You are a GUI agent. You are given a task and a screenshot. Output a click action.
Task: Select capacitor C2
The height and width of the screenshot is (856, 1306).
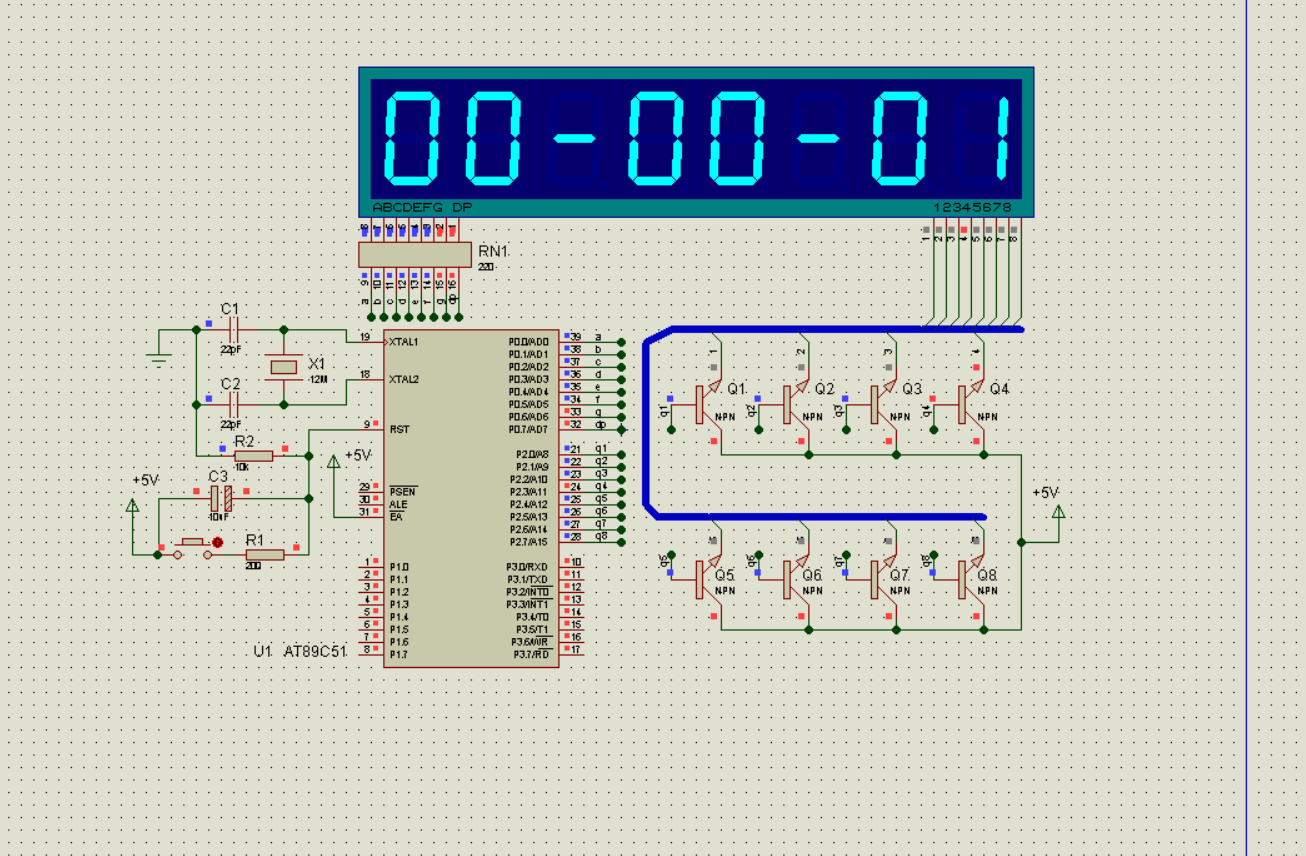tap(234, 404)
